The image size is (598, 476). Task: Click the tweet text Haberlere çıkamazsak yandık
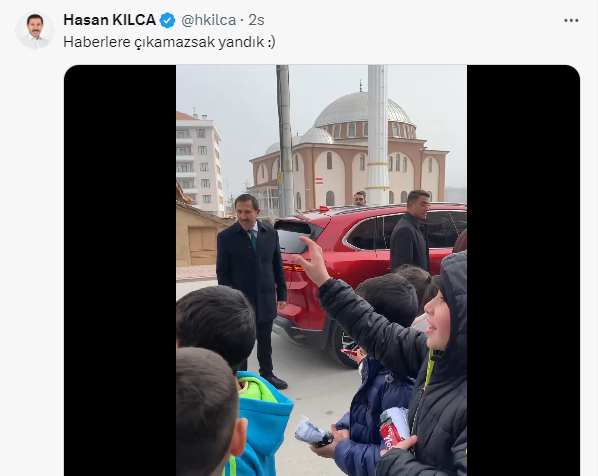point(169,42)
